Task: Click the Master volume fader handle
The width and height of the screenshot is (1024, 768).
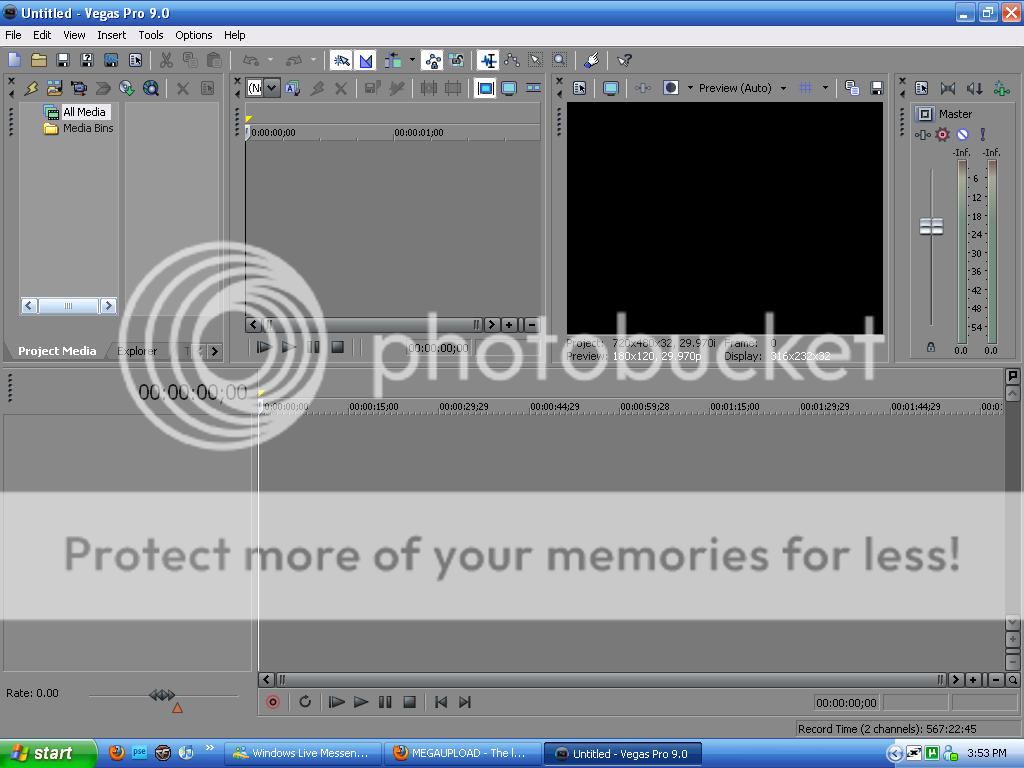Action: pos(931,227)
